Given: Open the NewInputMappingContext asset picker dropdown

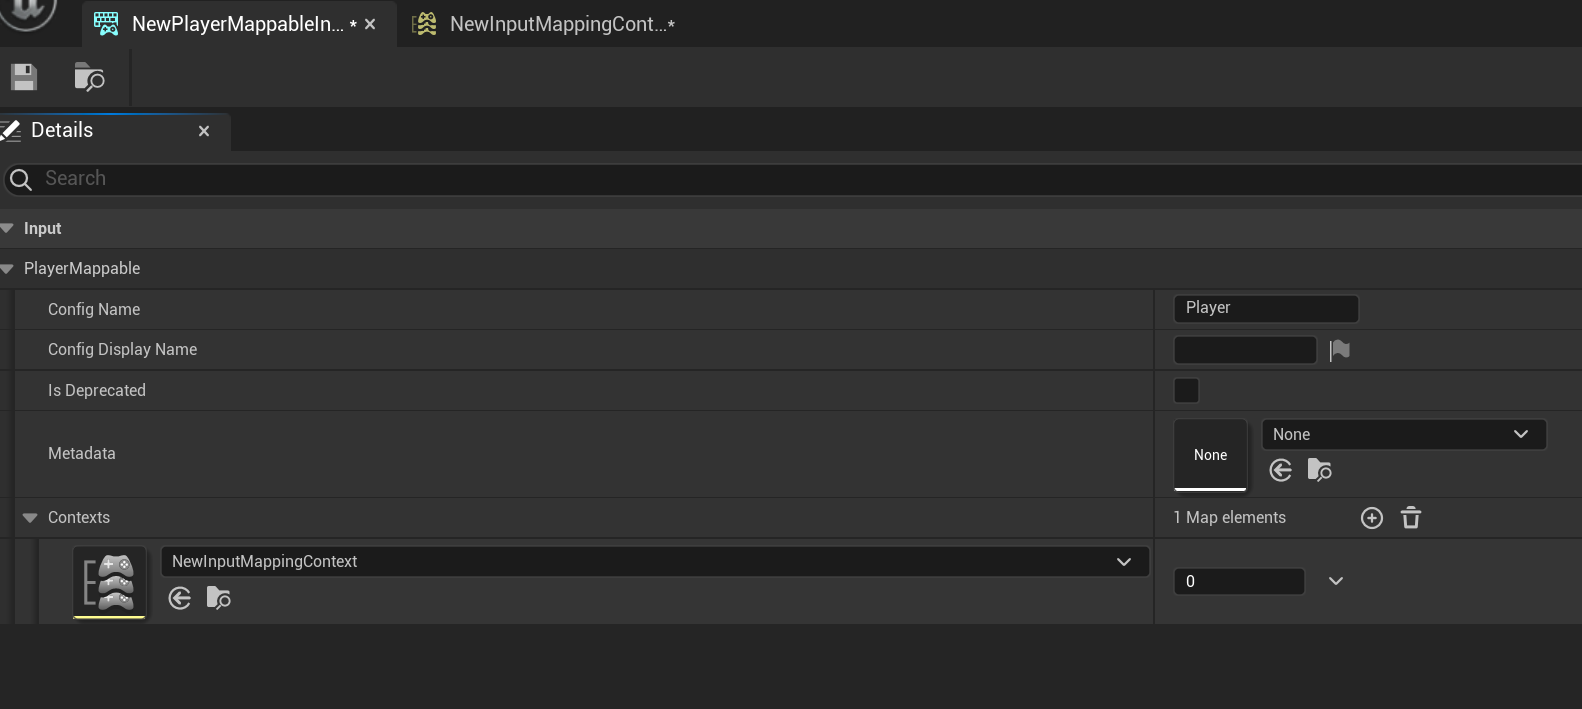Looking at the screenshot, I should [x=654, y=562].
